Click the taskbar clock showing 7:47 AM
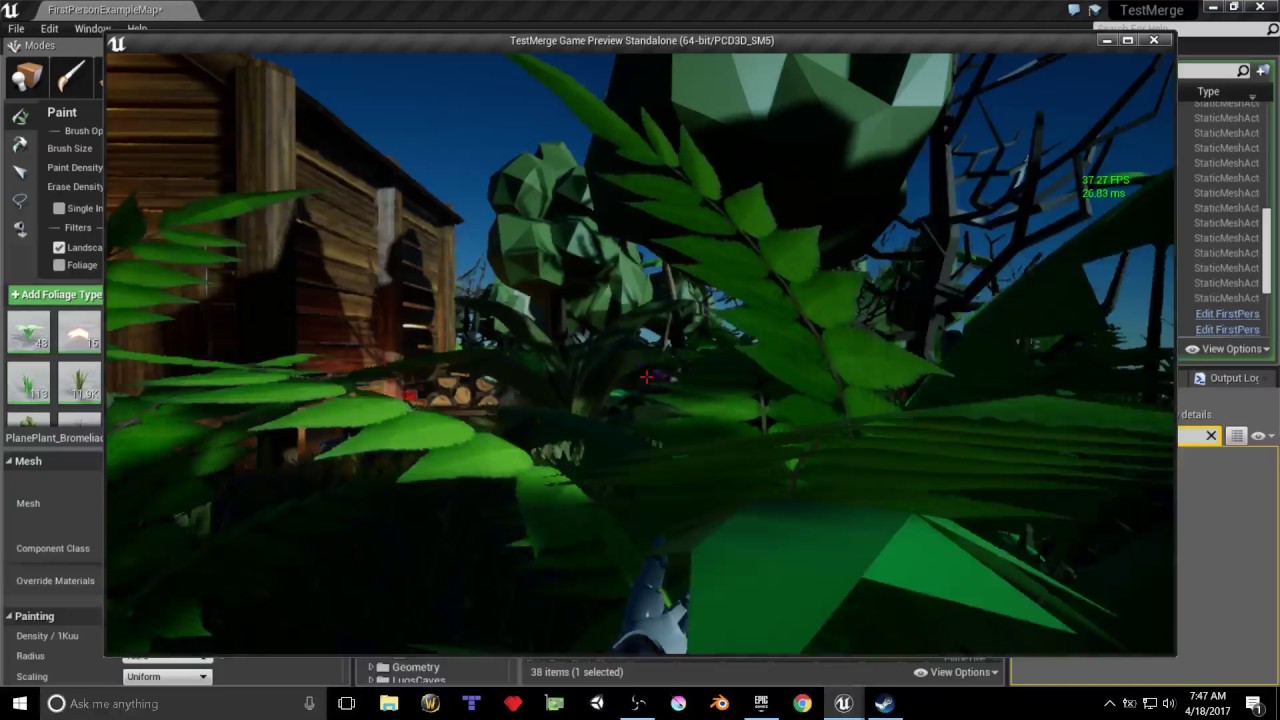 tap(1208, 703)
